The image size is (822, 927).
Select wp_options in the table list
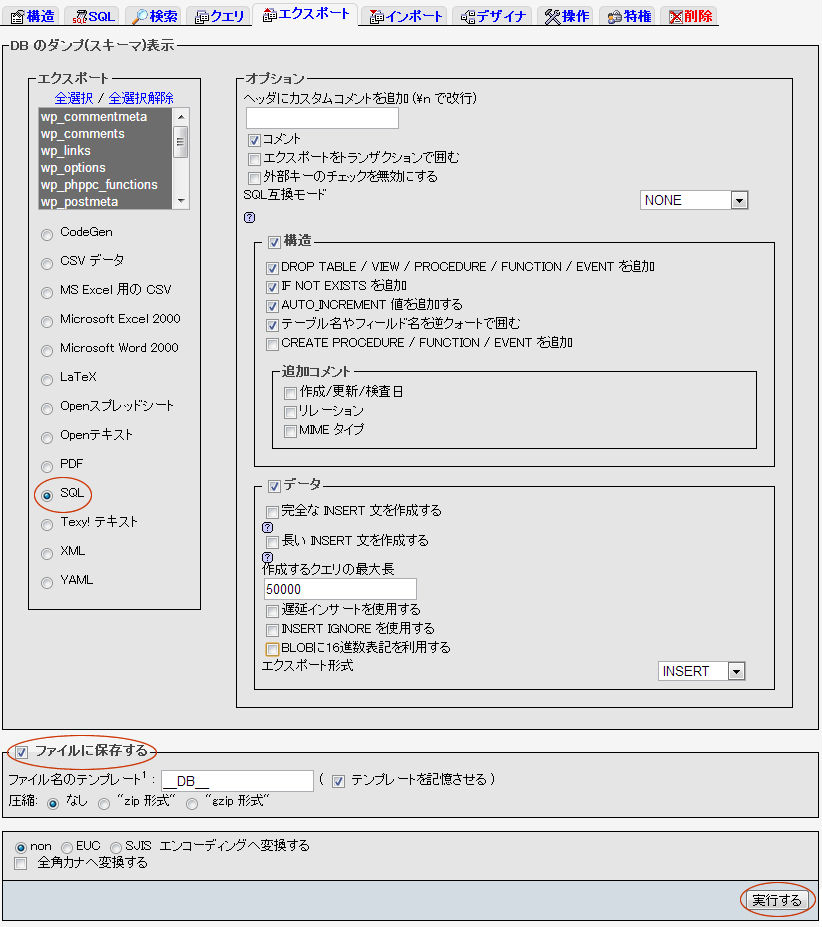(x=105, y=168)
